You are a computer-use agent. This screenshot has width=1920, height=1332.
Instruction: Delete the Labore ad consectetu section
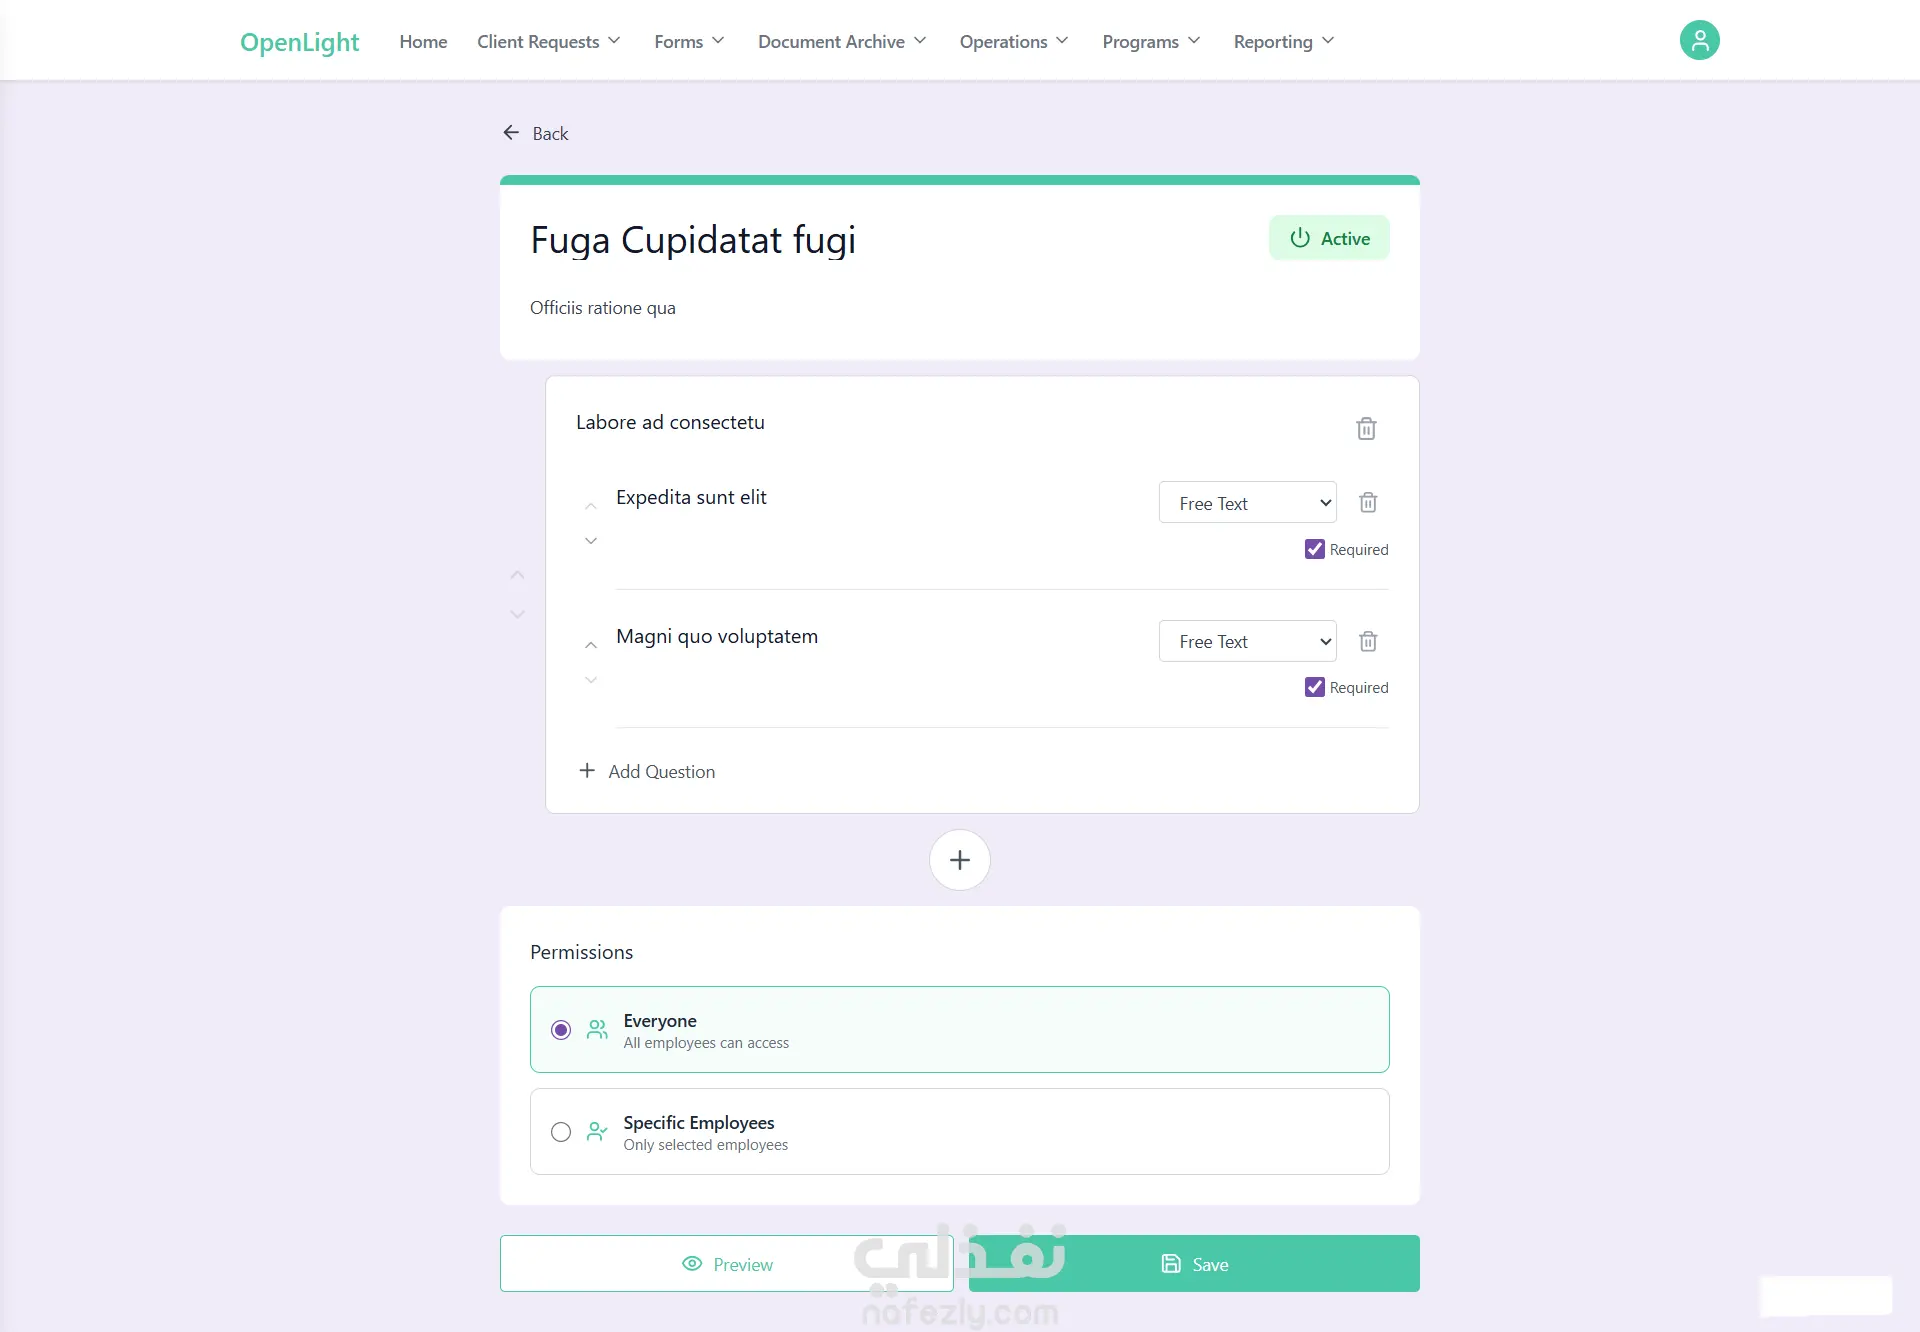(1366, 429)
